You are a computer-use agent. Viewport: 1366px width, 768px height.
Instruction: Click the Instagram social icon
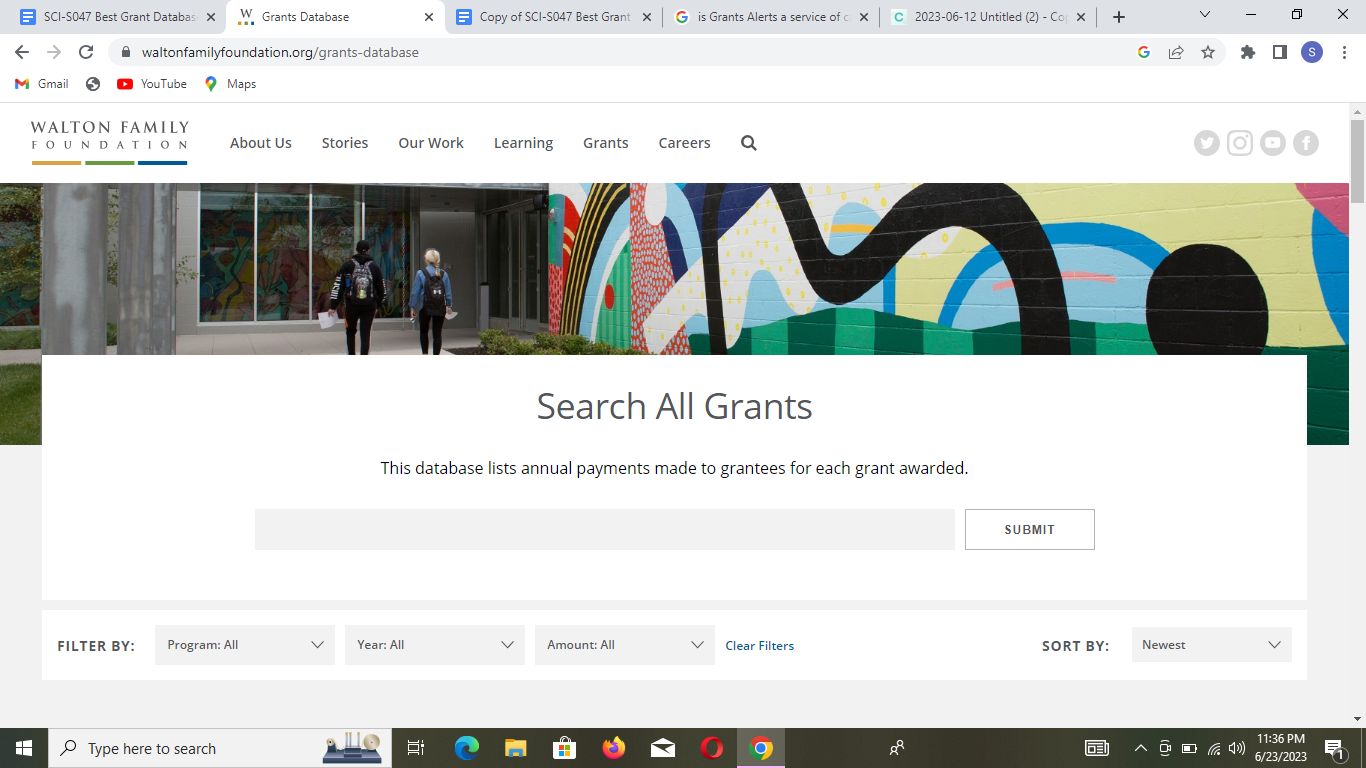pos(1240,143)
